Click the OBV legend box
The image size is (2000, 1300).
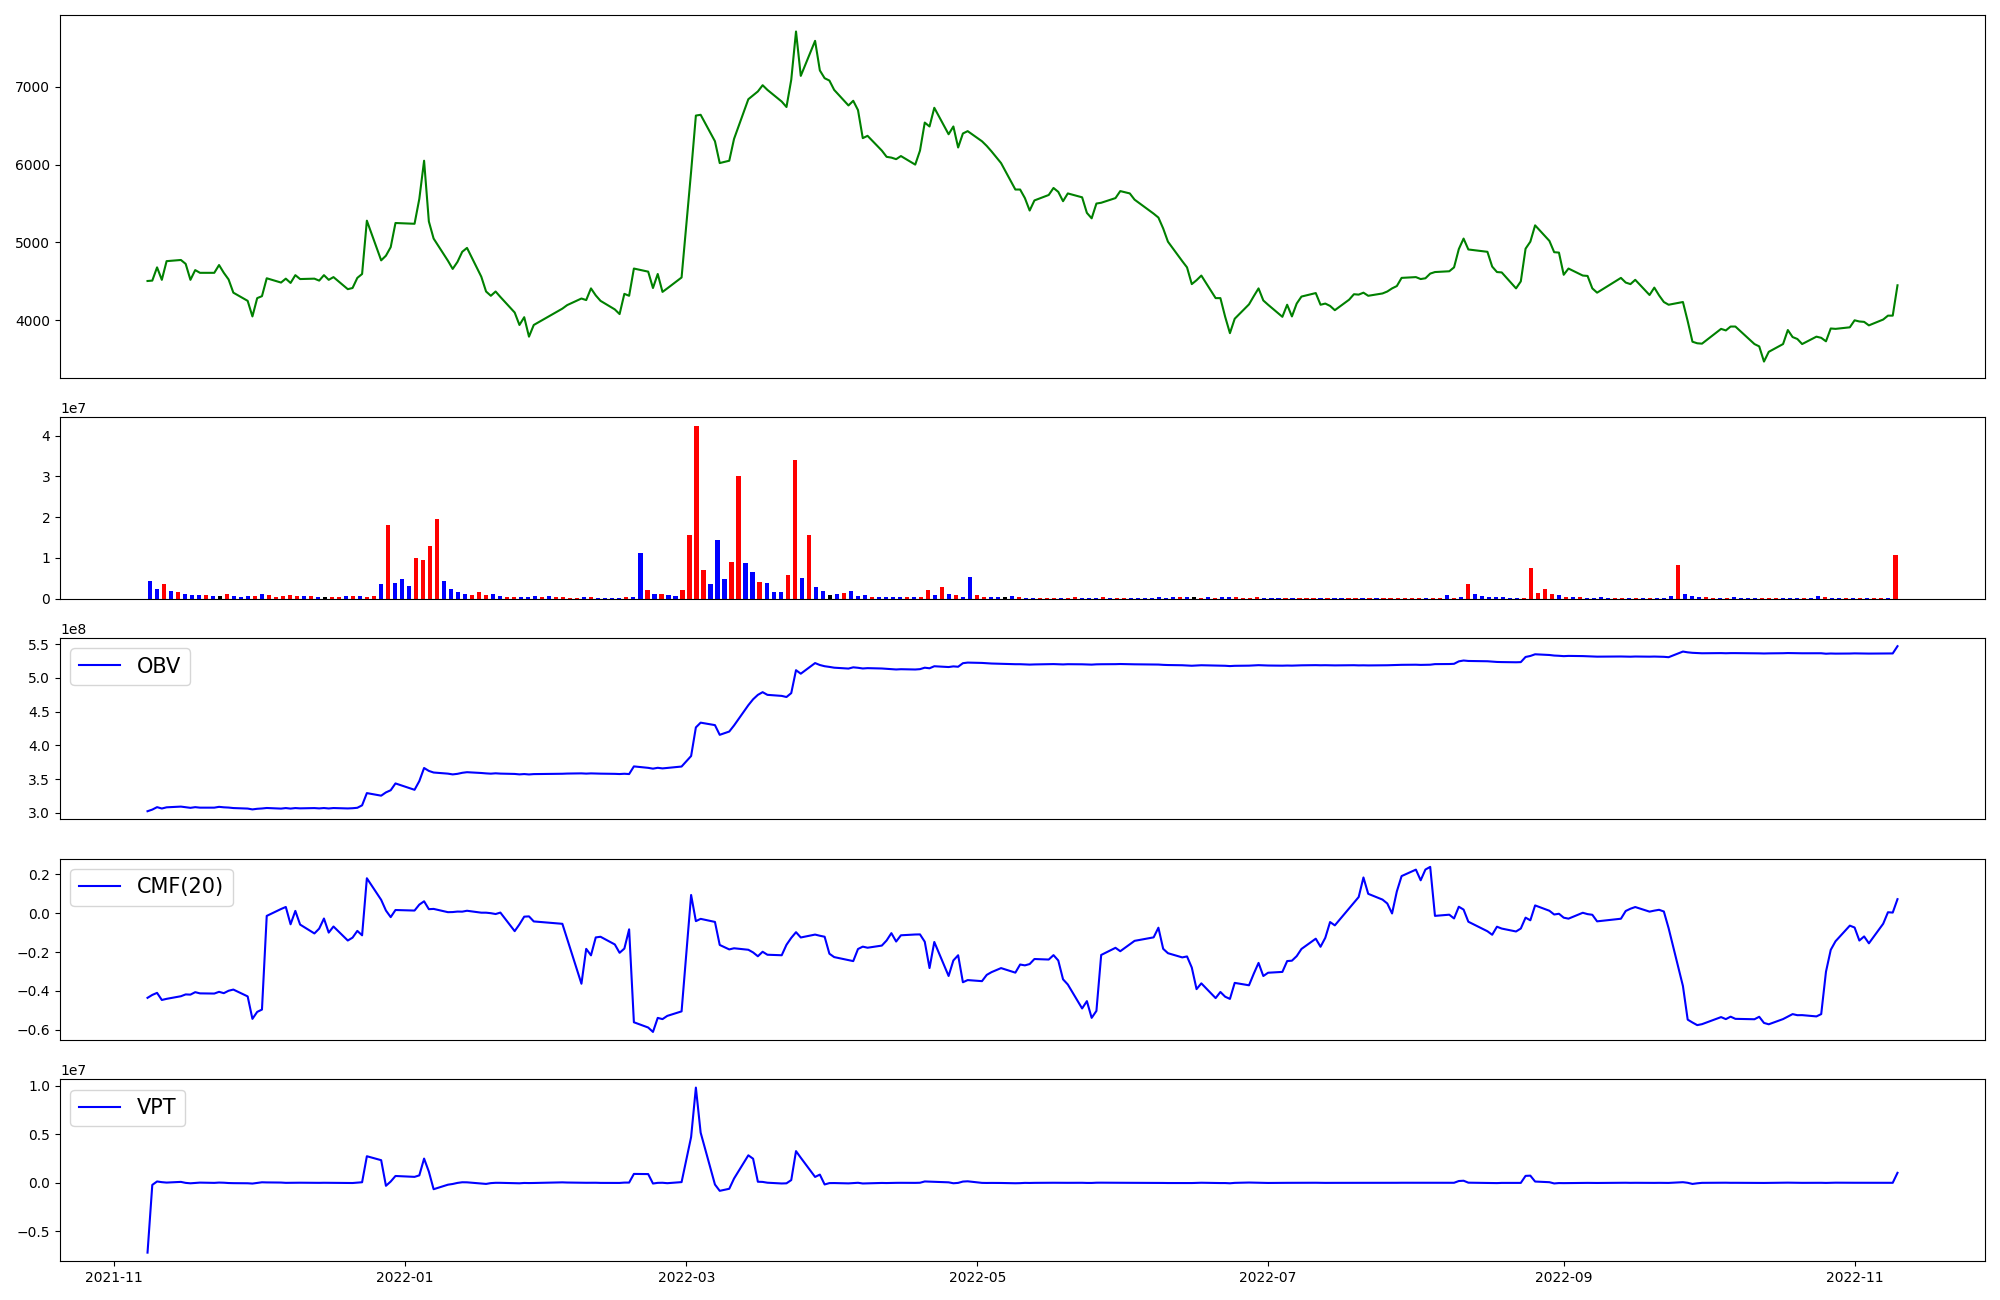(x=130, y=666)
